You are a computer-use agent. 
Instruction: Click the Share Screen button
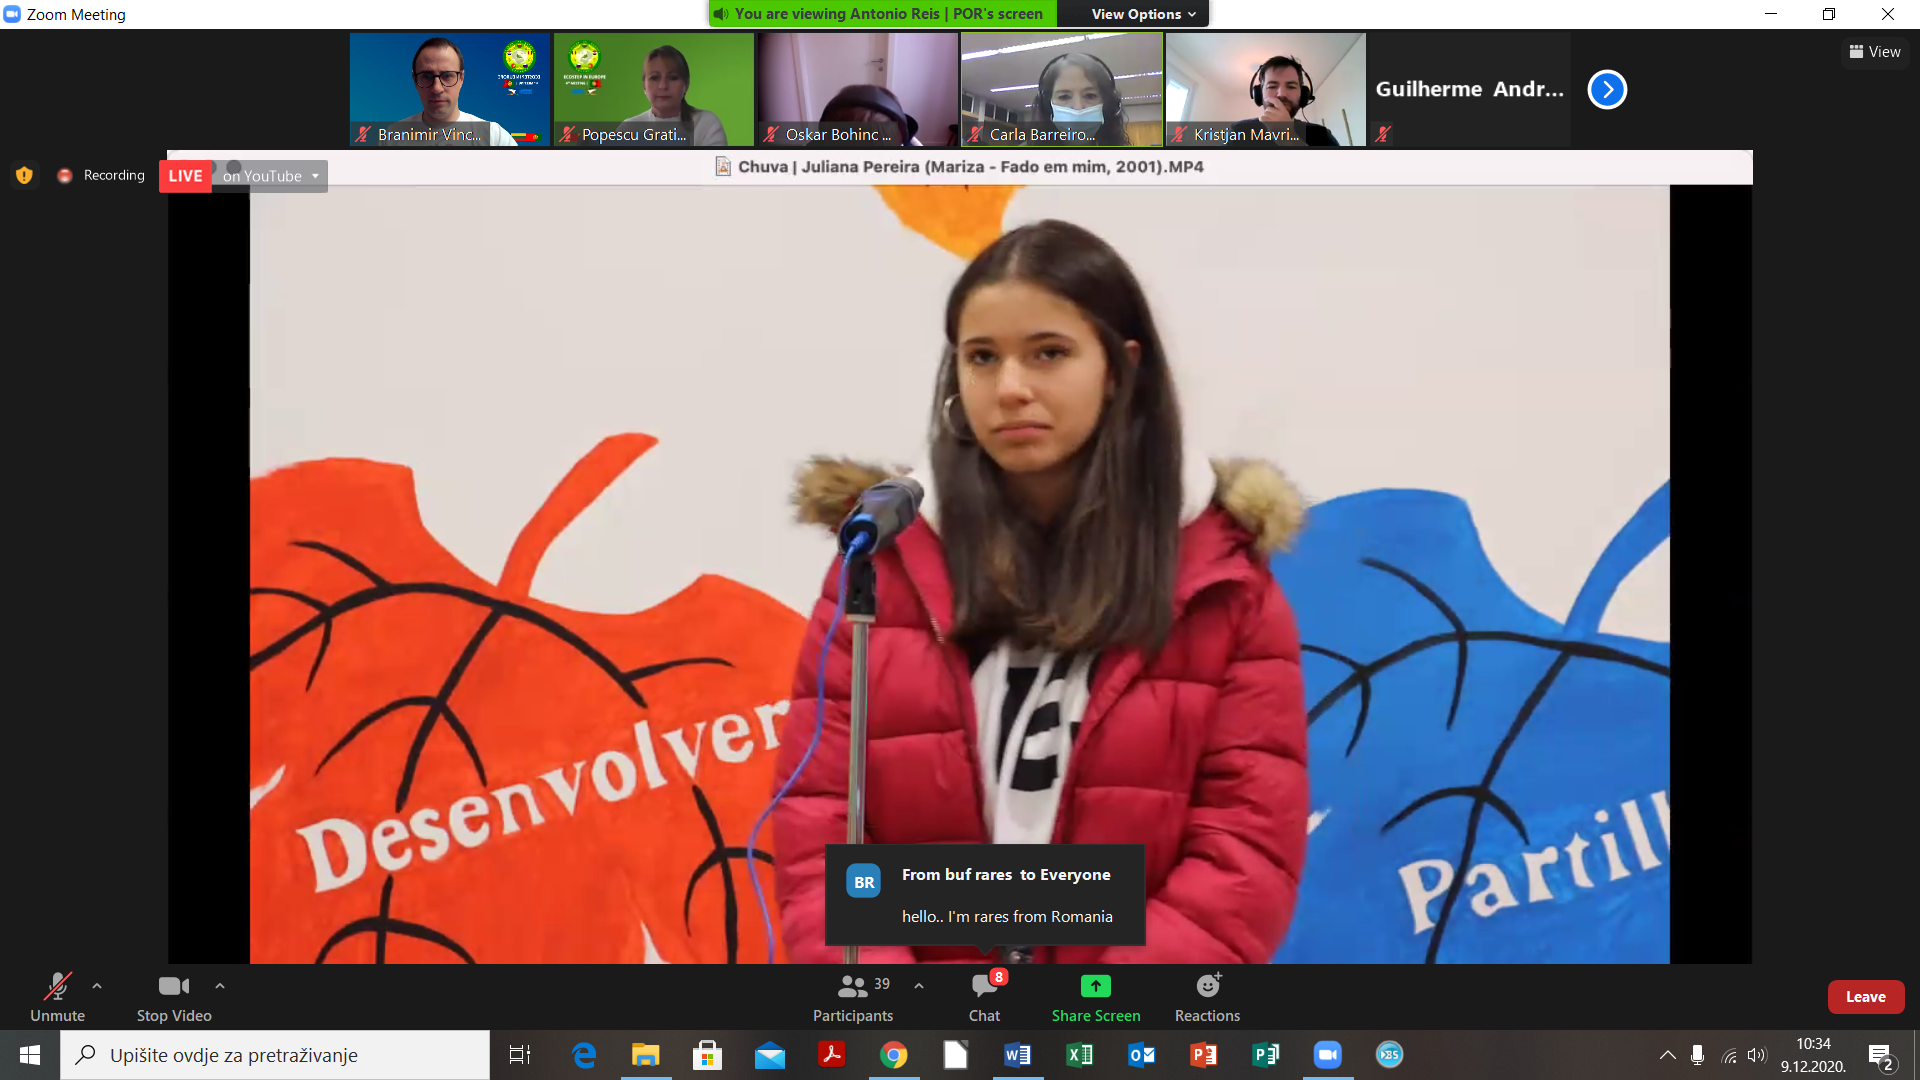point(1096,997)
